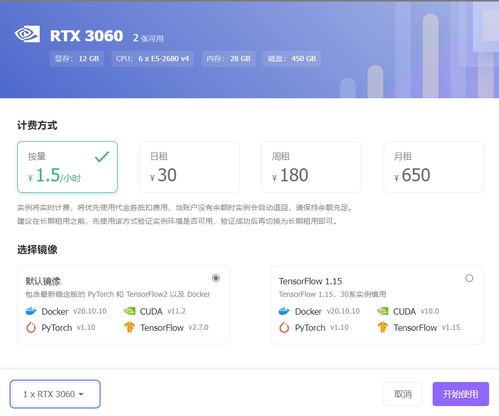Image resolution: width=499 pixels, height=416 pixels.
Task: Click the NVIDIA logo beside RTX 3060
Action: pyautogui.click(x=27, y=34)
